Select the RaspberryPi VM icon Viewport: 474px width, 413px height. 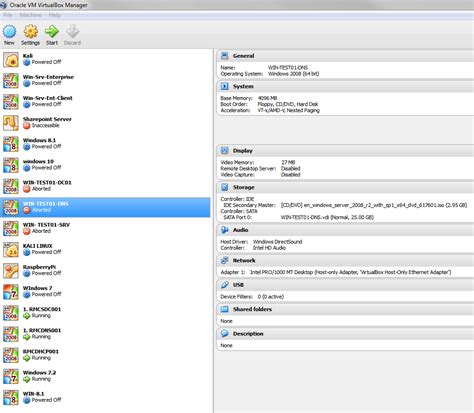click(x=11, y=270)
